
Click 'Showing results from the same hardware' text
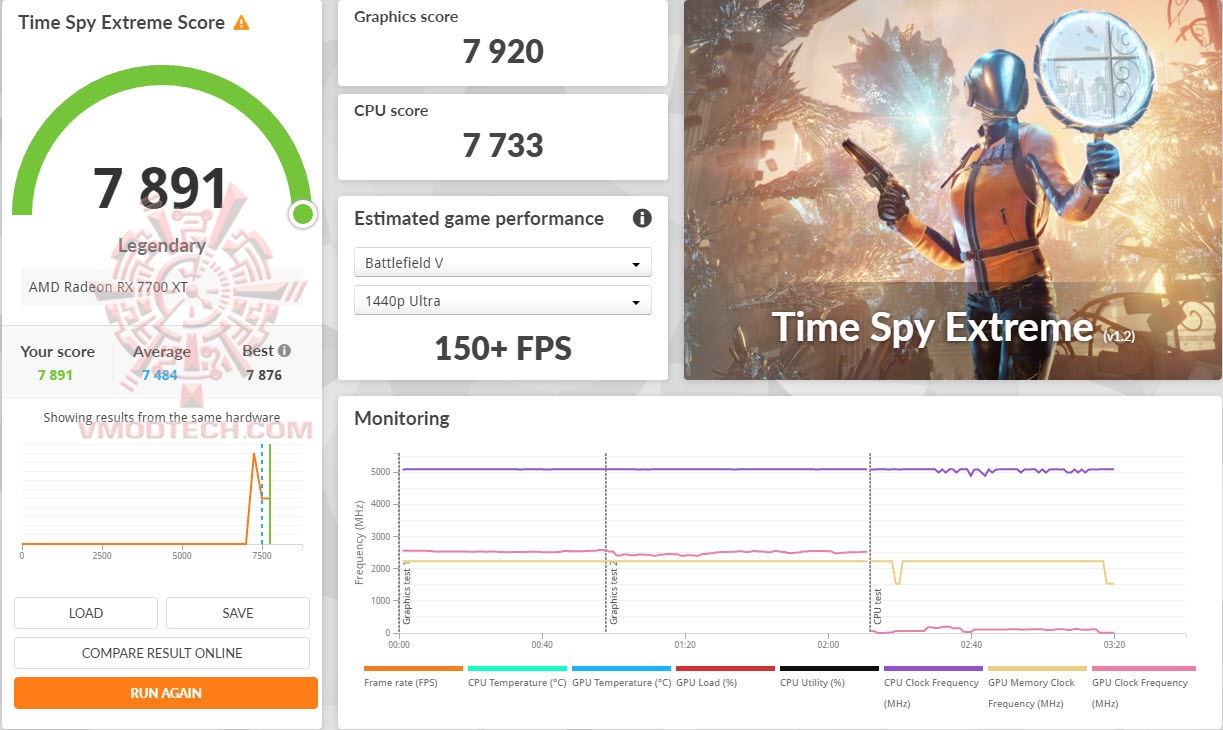[x=162, y=417]
